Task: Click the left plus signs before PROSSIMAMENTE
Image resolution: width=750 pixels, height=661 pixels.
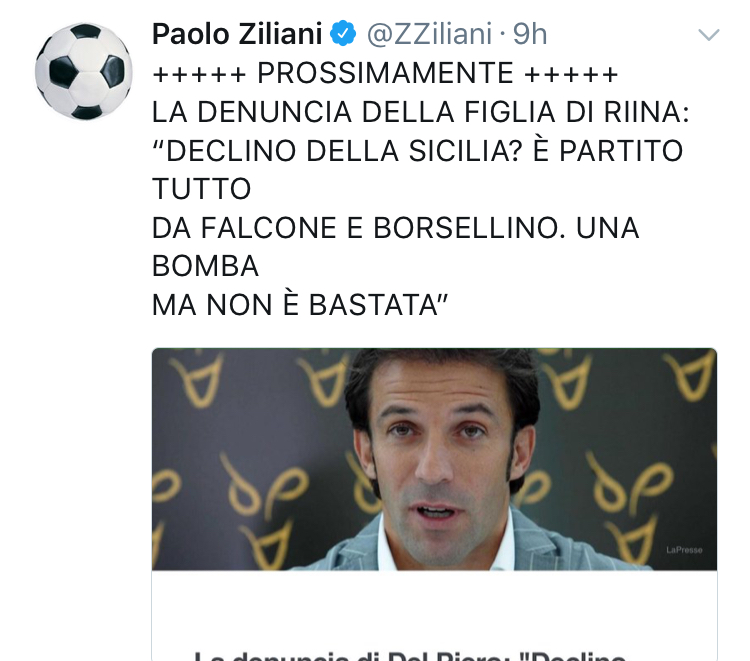Action: [x=199, y=75]
